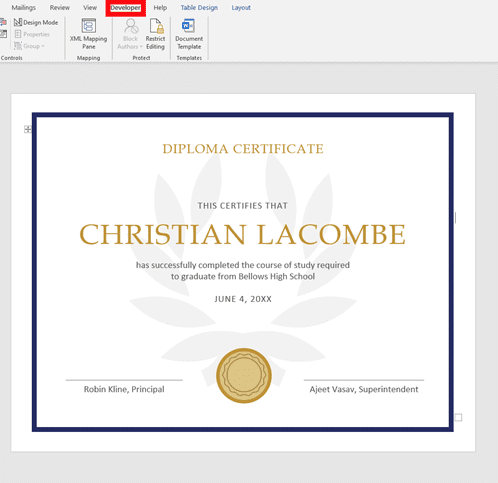Click the Block Authors icon
Screen dimensions: 498x483
tap(130, 27)
